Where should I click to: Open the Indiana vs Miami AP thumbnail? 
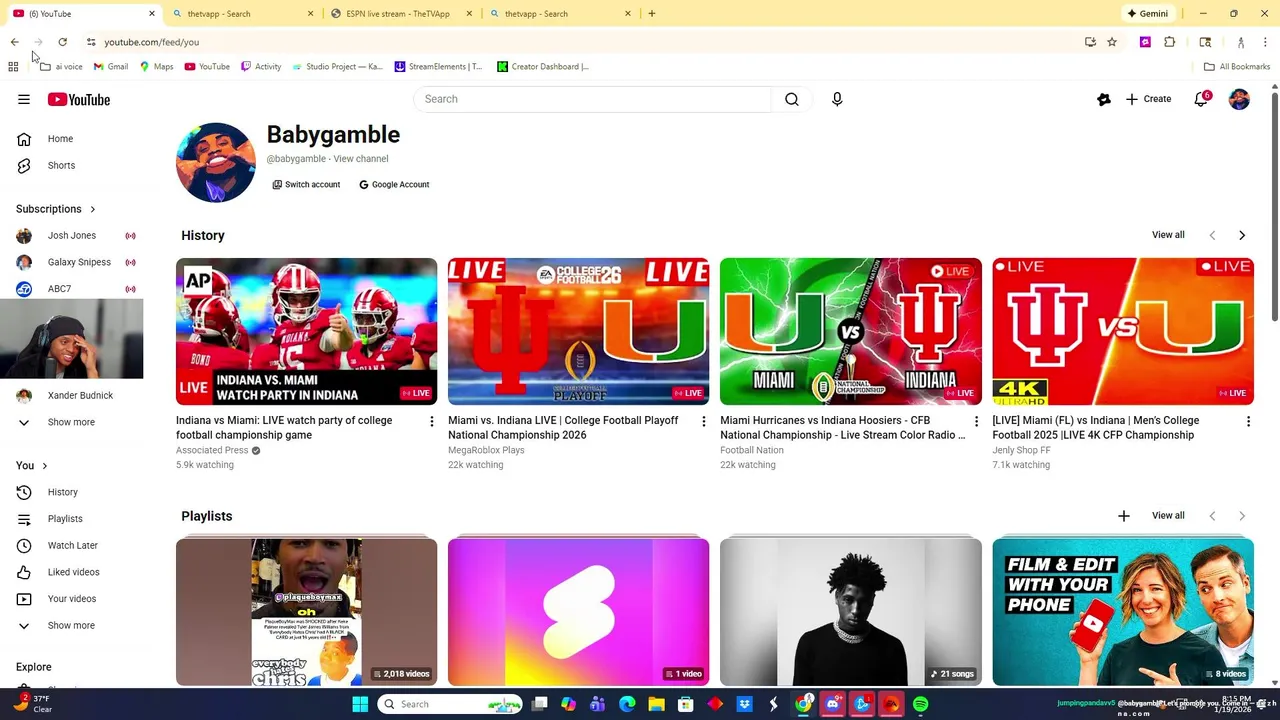[x=306, y=332]
